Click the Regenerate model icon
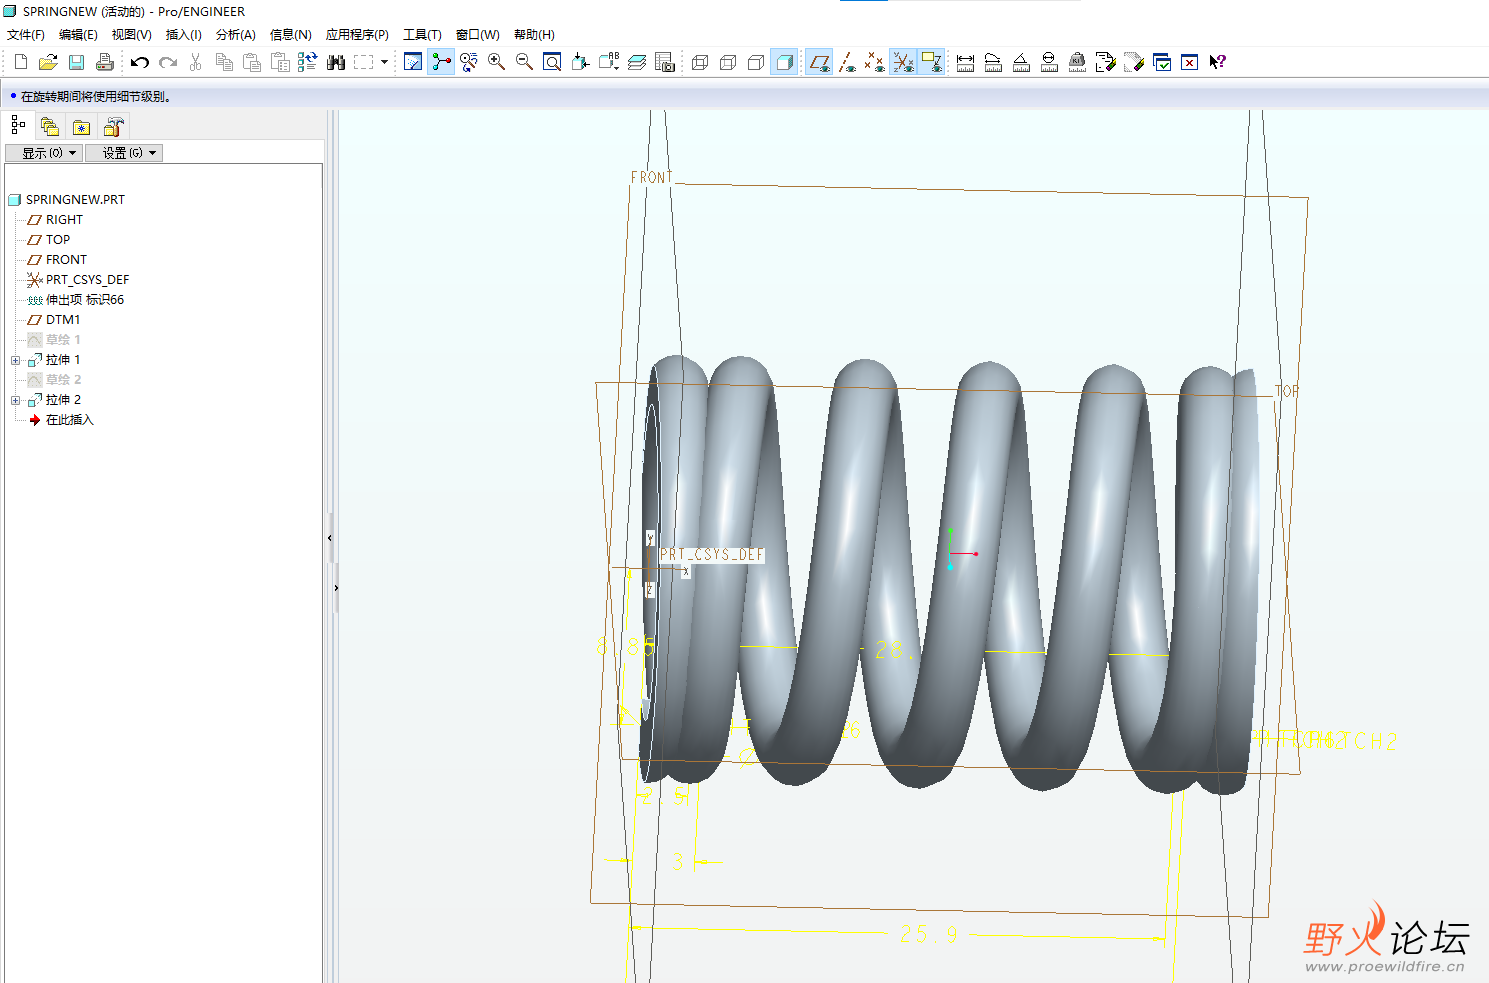The width and height of the screenshot is (1489, 983). 308,62
